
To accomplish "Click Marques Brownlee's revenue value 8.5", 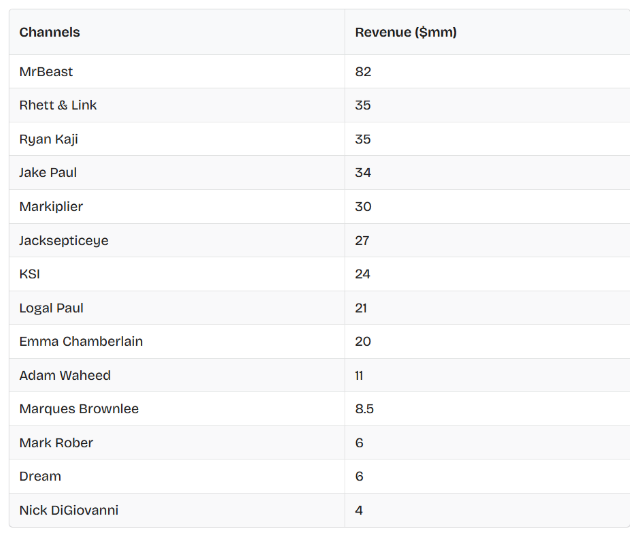I will tap(365, 409).
